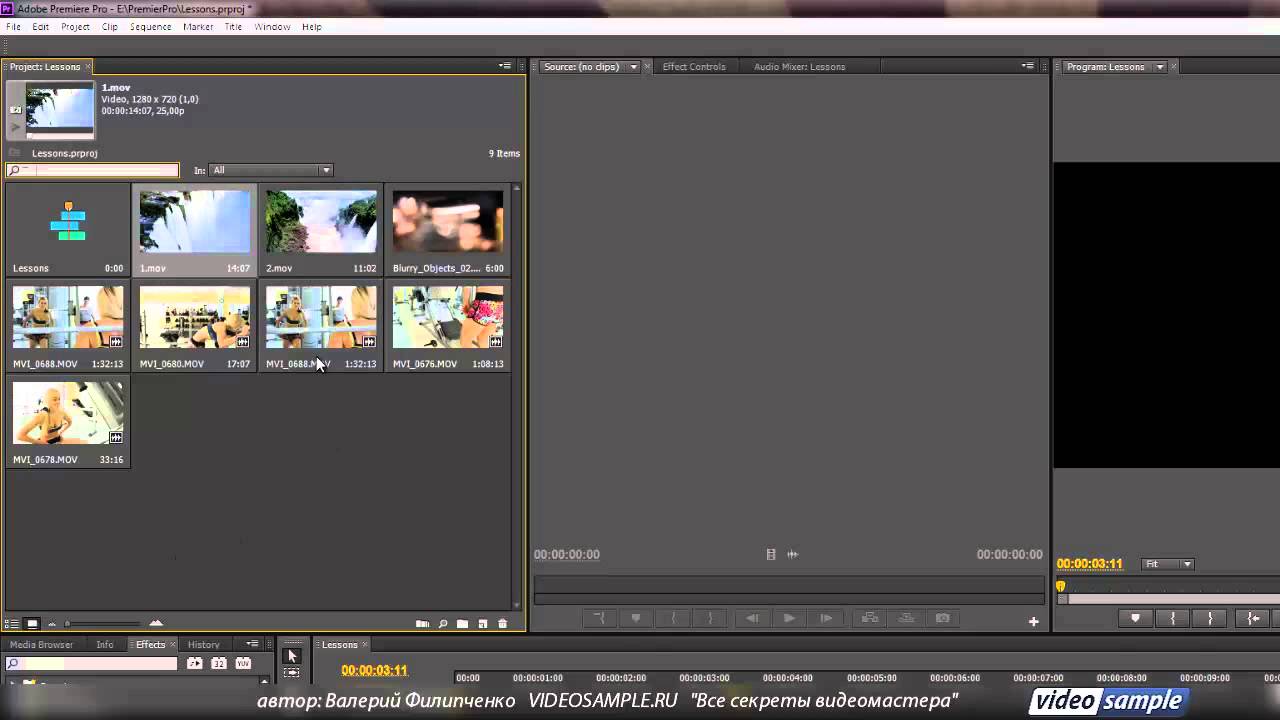Open the Fit zoom level dropdown
The image size is (1280, 720).
click(1168, 564)
